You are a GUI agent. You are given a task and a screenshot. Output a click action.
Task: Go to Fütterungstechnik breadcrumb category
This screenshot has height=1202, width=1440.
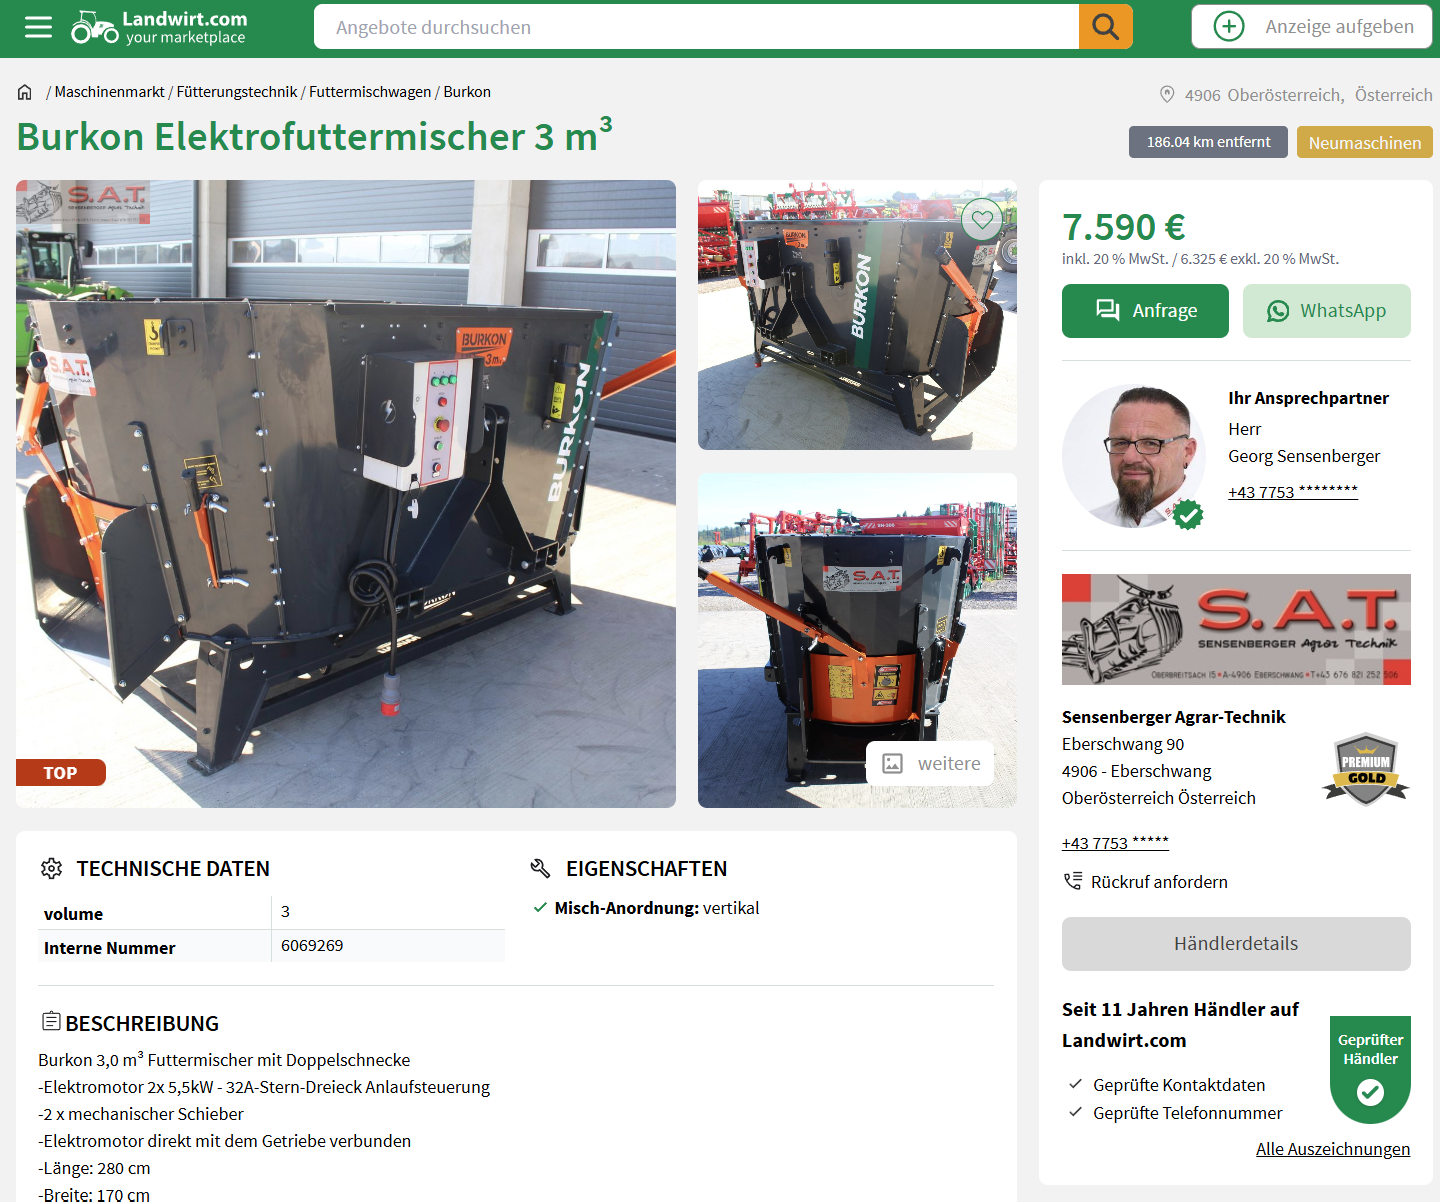(237, 92)
